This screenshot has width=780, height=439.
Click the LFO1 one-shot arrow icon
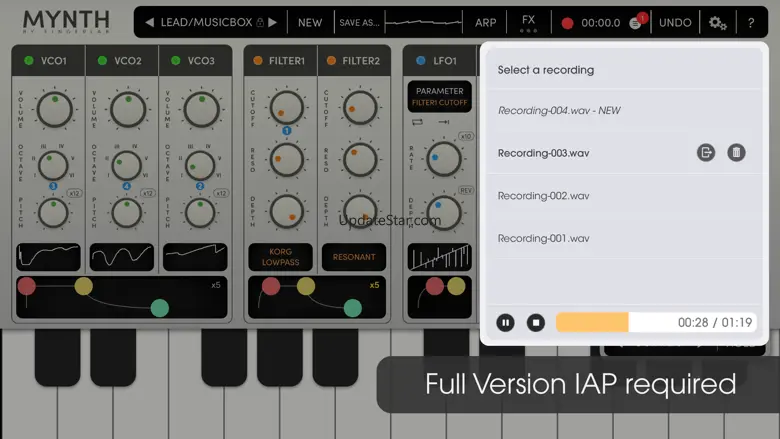point(444,122)
